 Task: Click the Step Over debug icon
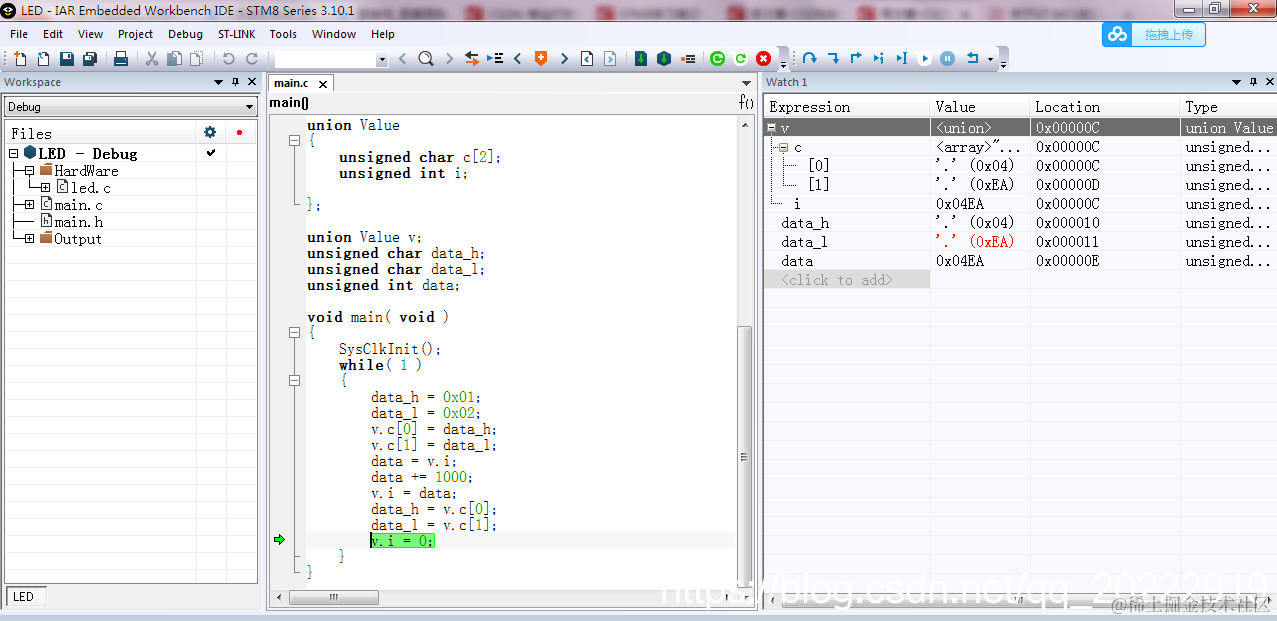click(809, 58)
